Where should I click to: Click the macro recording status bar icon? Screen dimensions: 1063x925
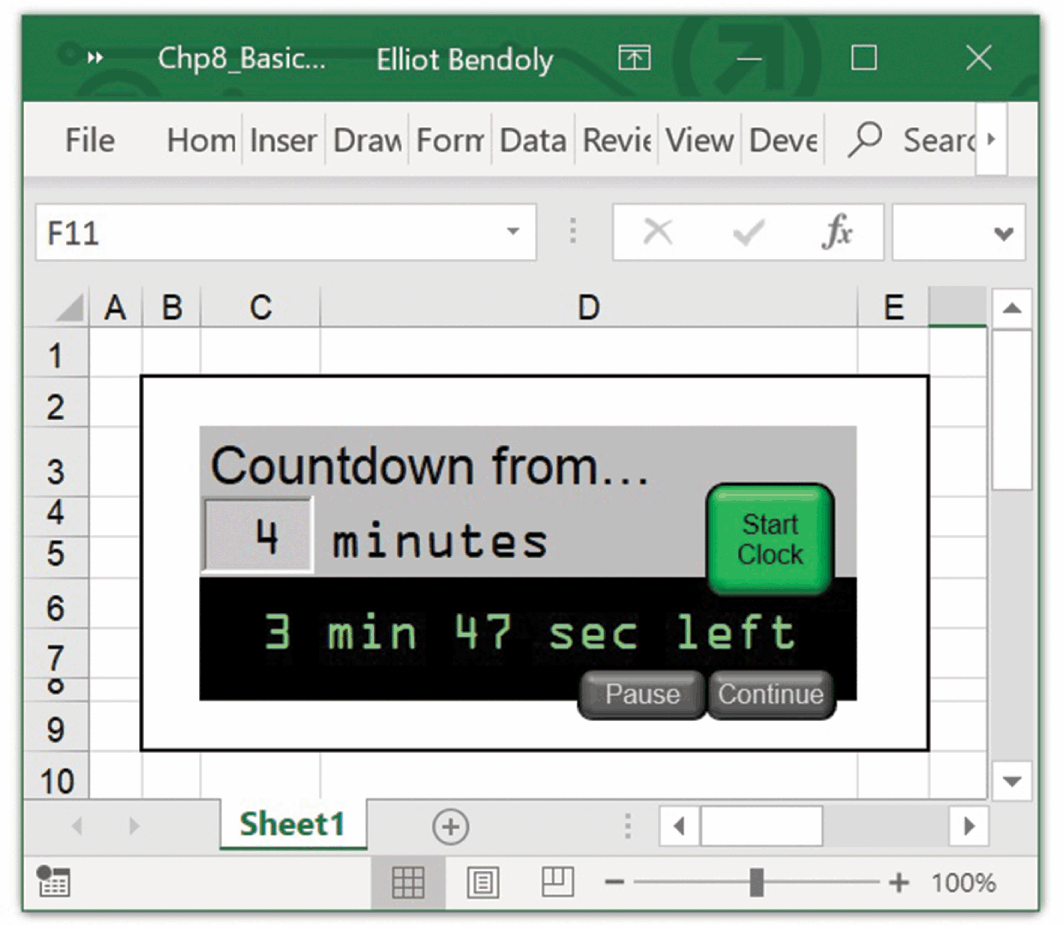coord(53,881)
